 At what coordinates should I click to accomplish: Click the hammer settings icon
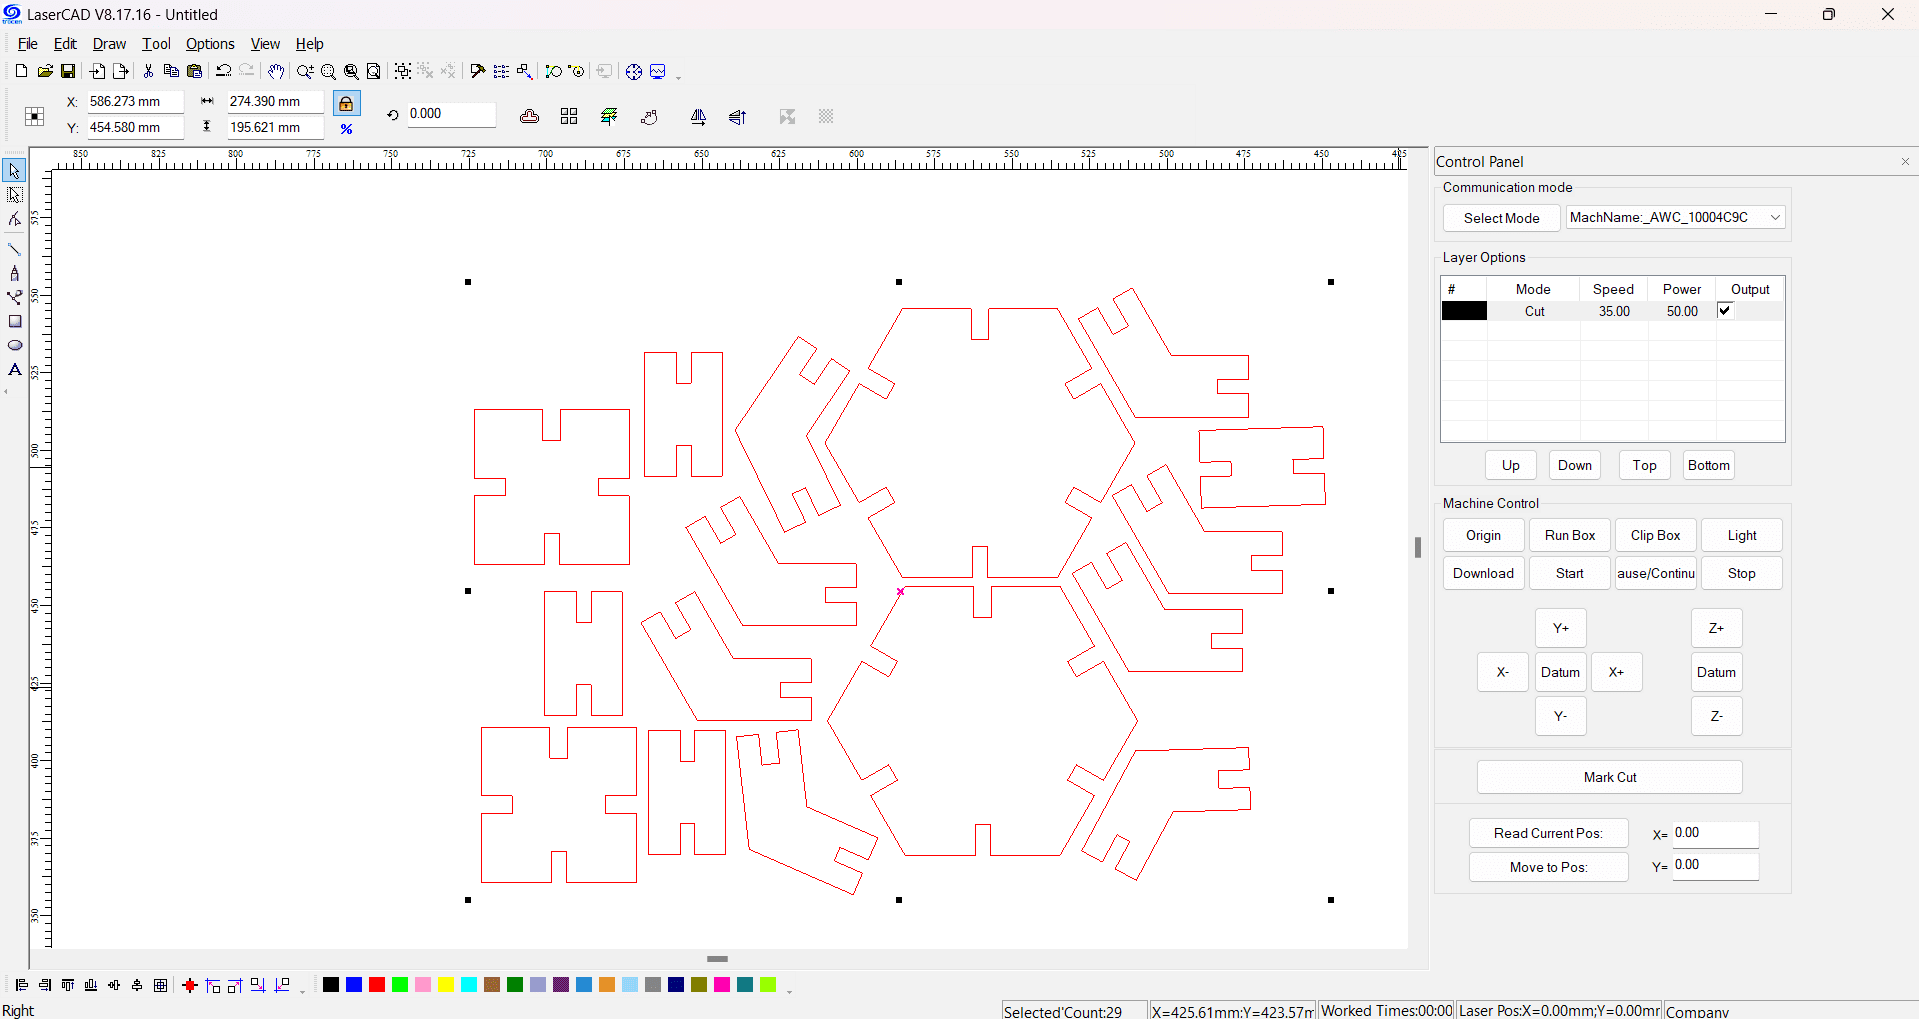point(478,71)
